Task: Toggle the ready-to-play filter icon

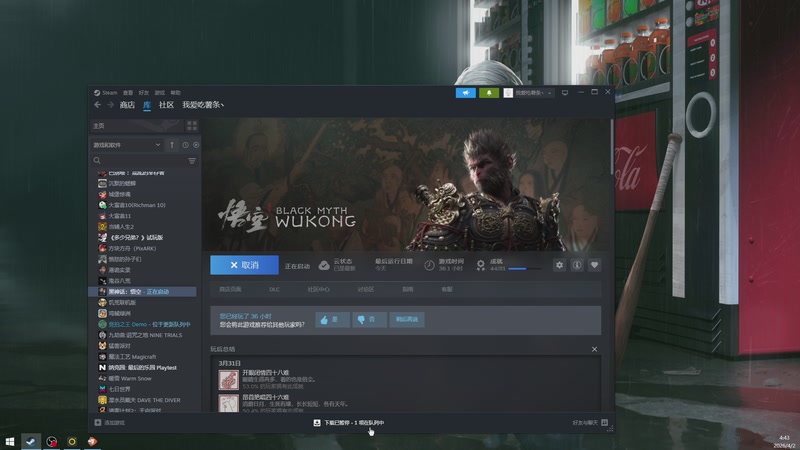Action: (196, 145)
